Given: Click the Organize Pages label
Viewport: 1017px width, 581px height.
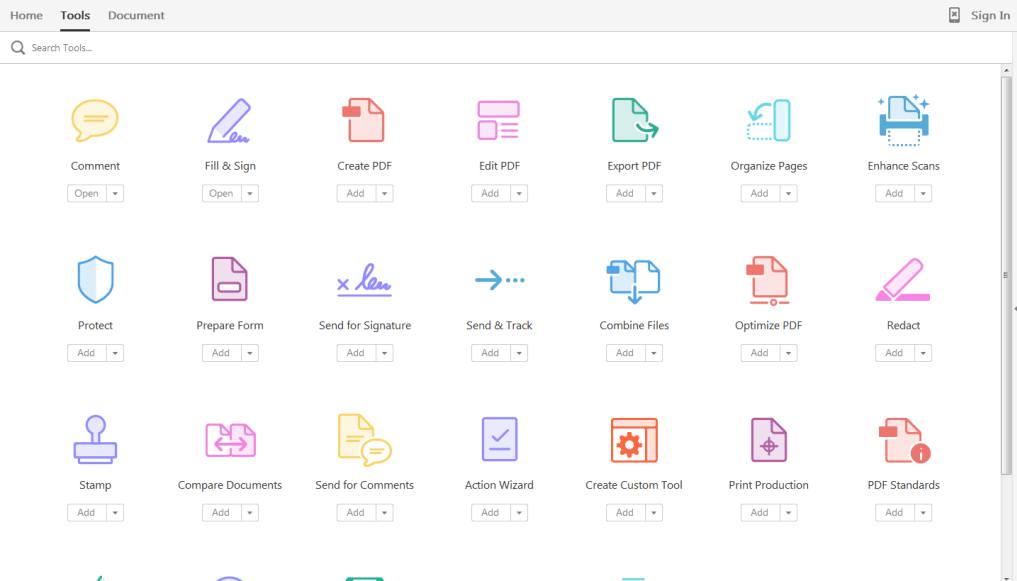Looking at the screenshot, I should click(769, 166).
